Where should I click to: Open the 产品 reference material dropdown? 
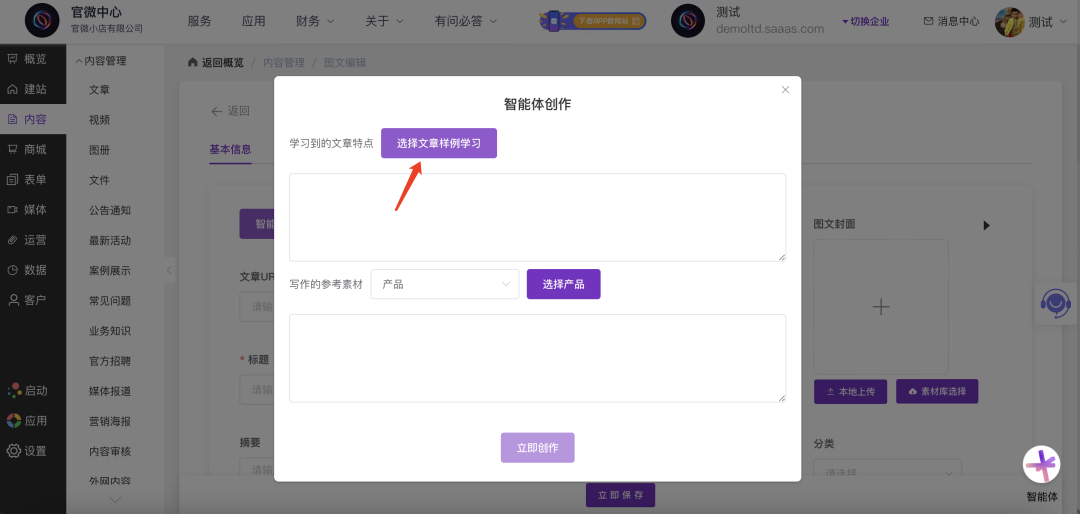tap(444, 284)
